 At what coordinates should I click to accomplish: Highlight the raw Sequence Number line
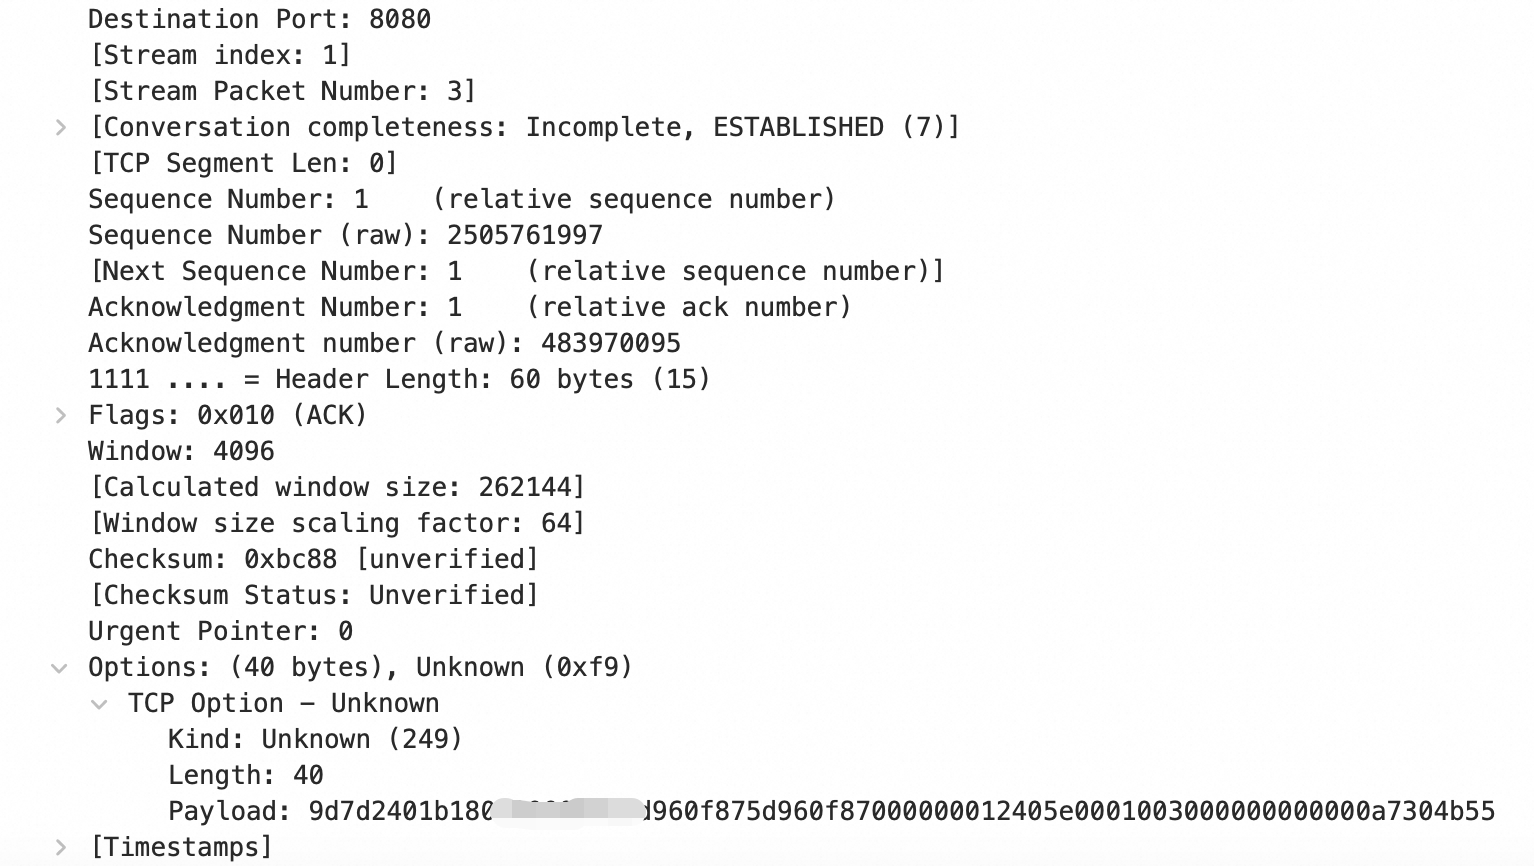click(x=345, y=235)
